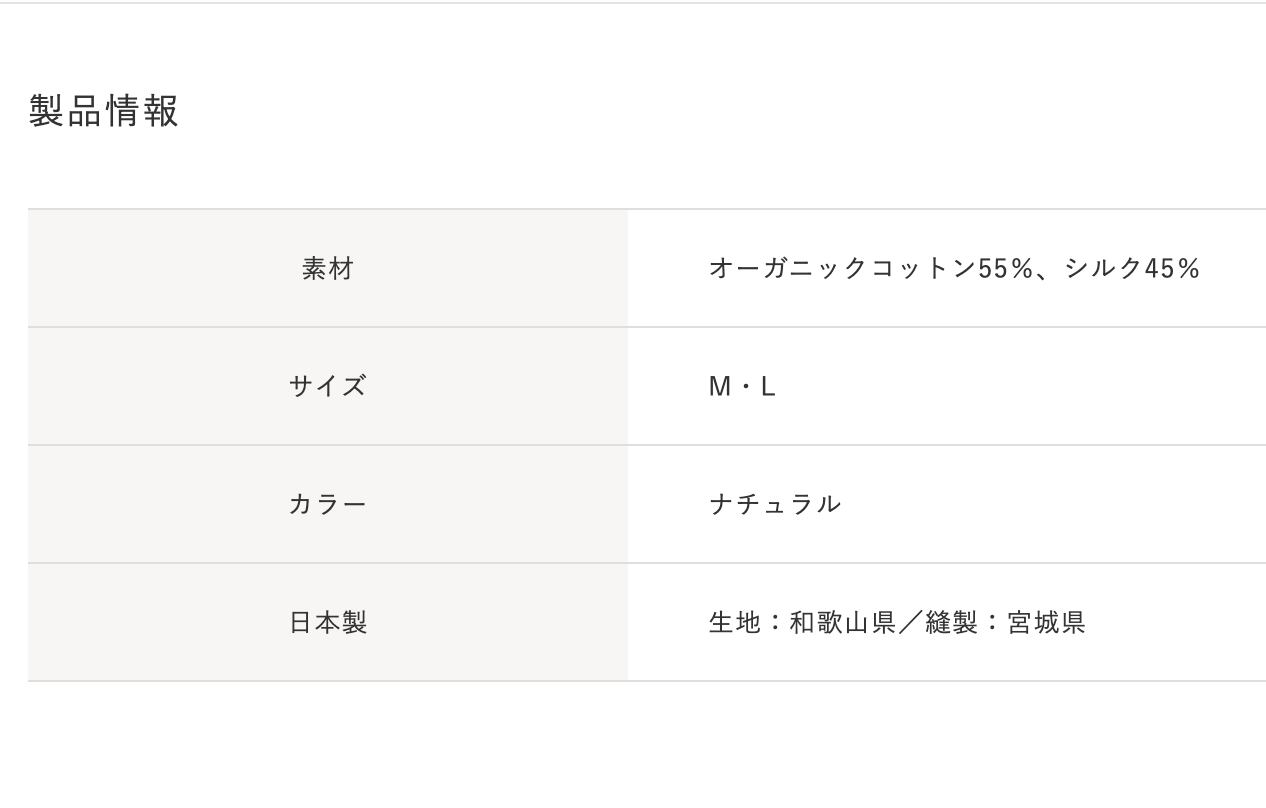1266x808 pixels.
Task: Select the 宮城県 prefecture text
Action: pos(1046,622)
